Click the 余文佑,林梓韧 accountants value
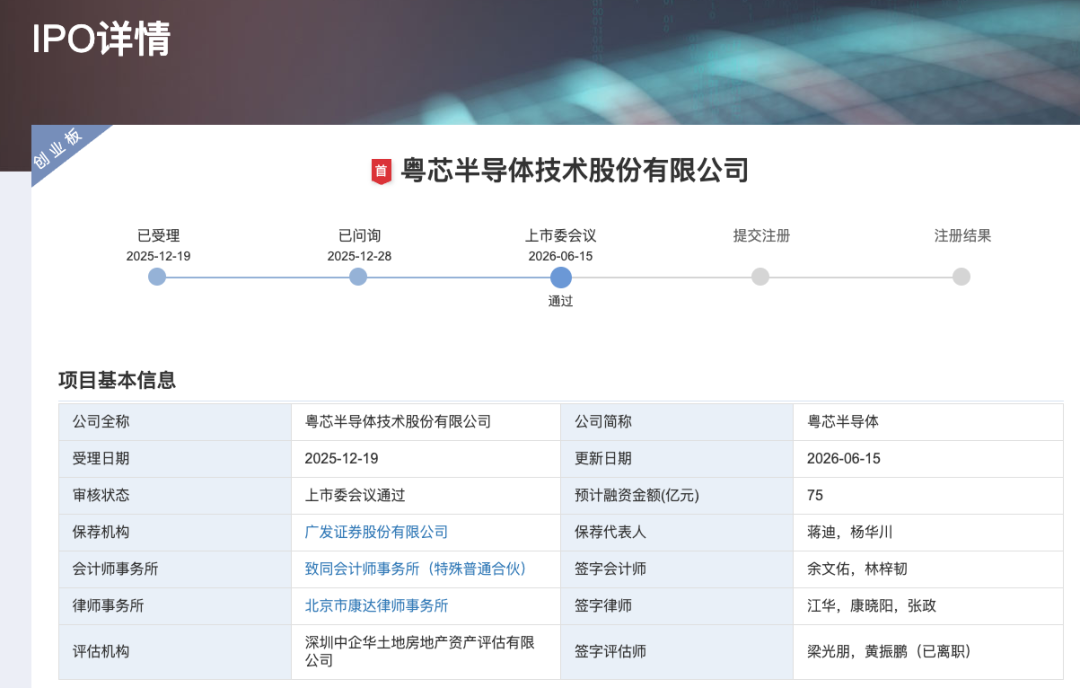Image resolution: width=1080 pixels, height=688 pixels. [858, 569]
